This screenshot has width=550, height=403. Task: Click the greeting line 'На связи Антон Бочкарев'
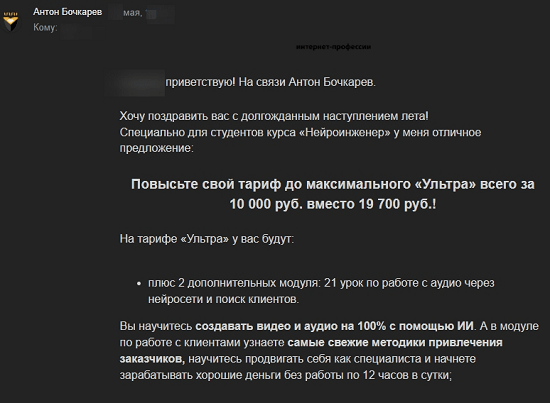point(307,82)
